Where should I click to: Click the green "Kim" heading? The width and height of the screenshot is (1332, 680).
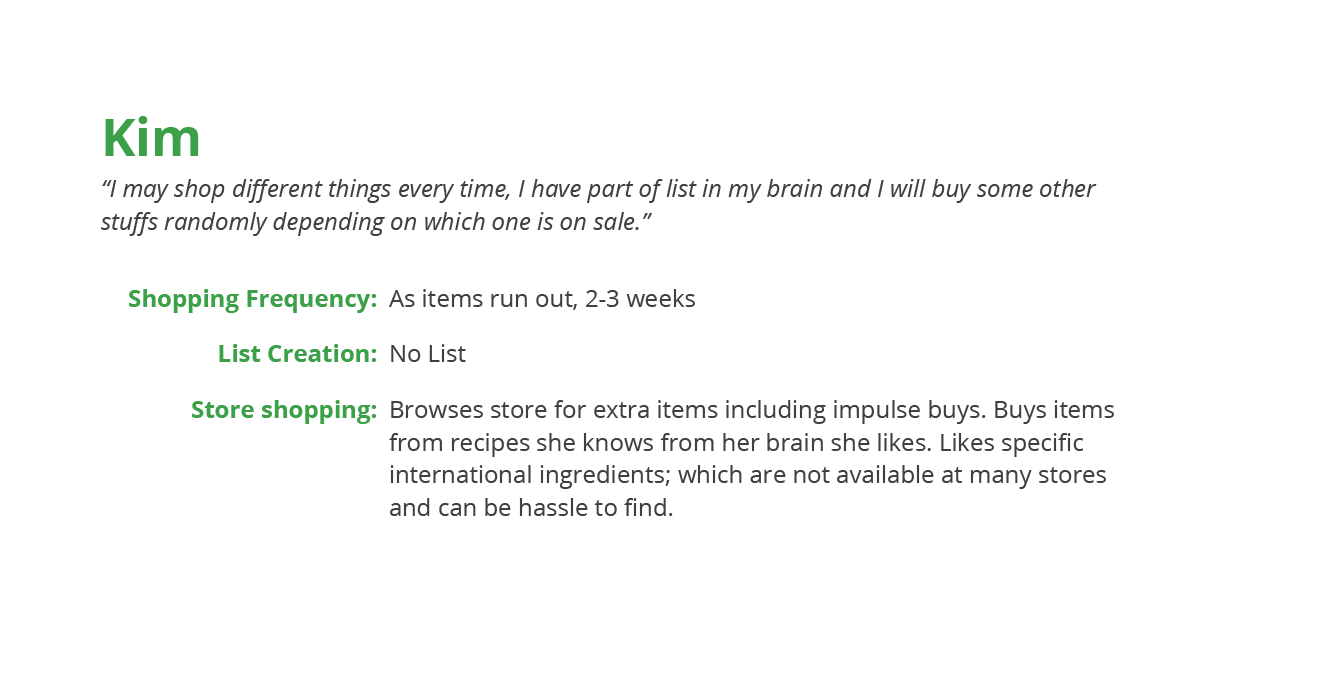coord(151,138)
